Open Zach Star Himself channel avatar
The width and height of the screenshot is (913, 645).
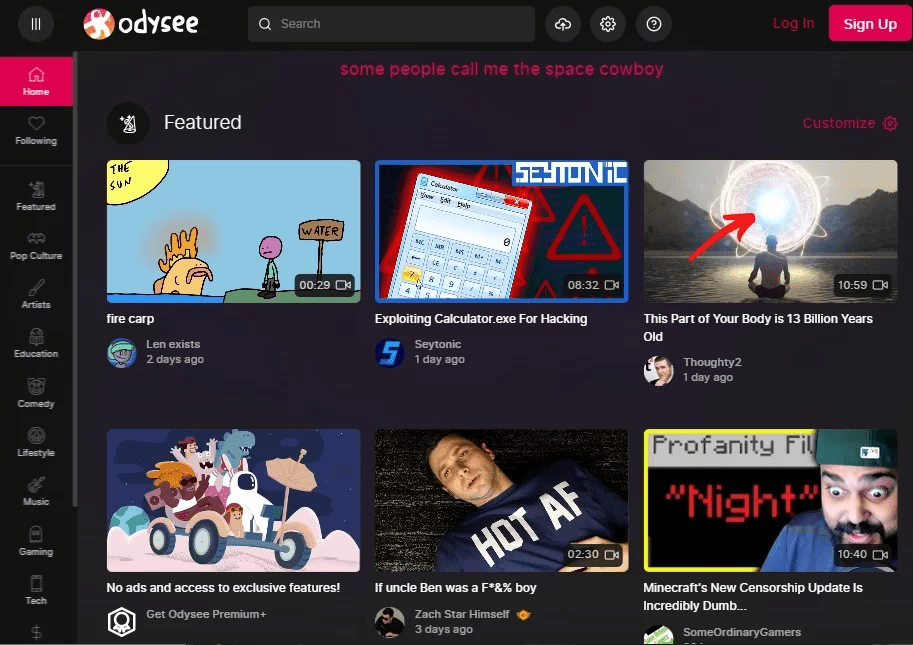tap(390, 622)
